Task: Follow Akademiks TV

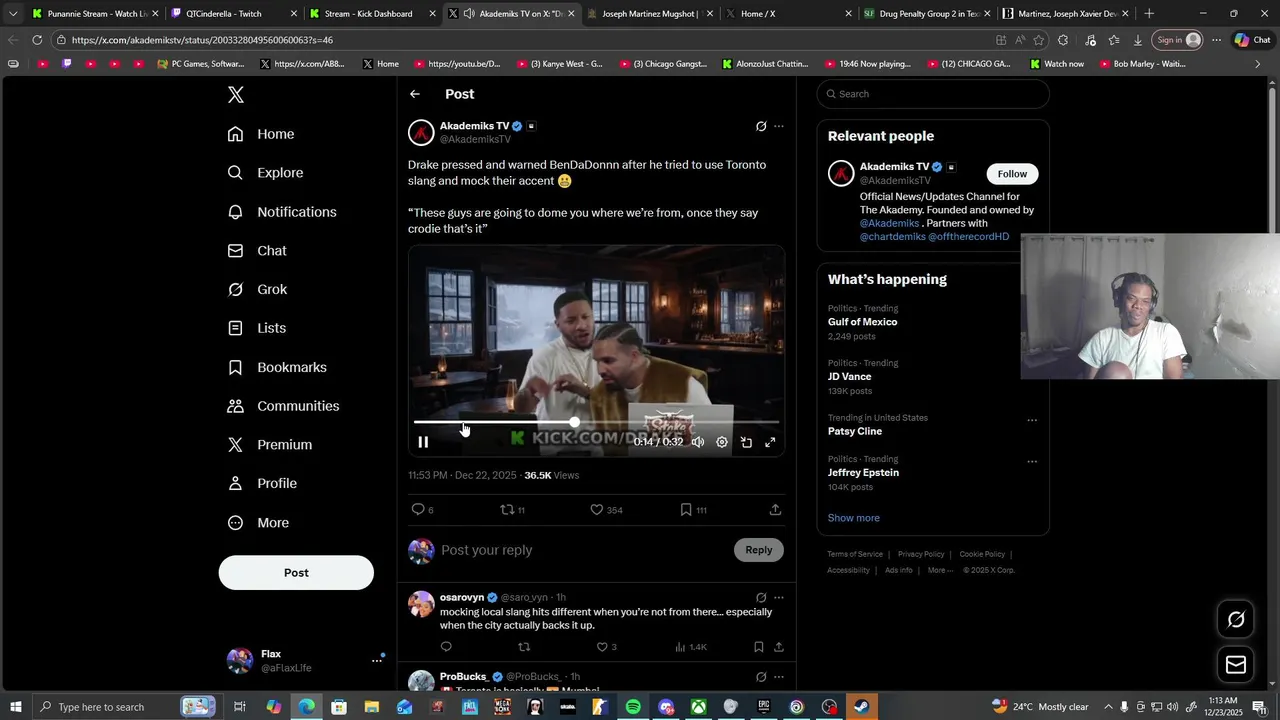Action: 1012,174
